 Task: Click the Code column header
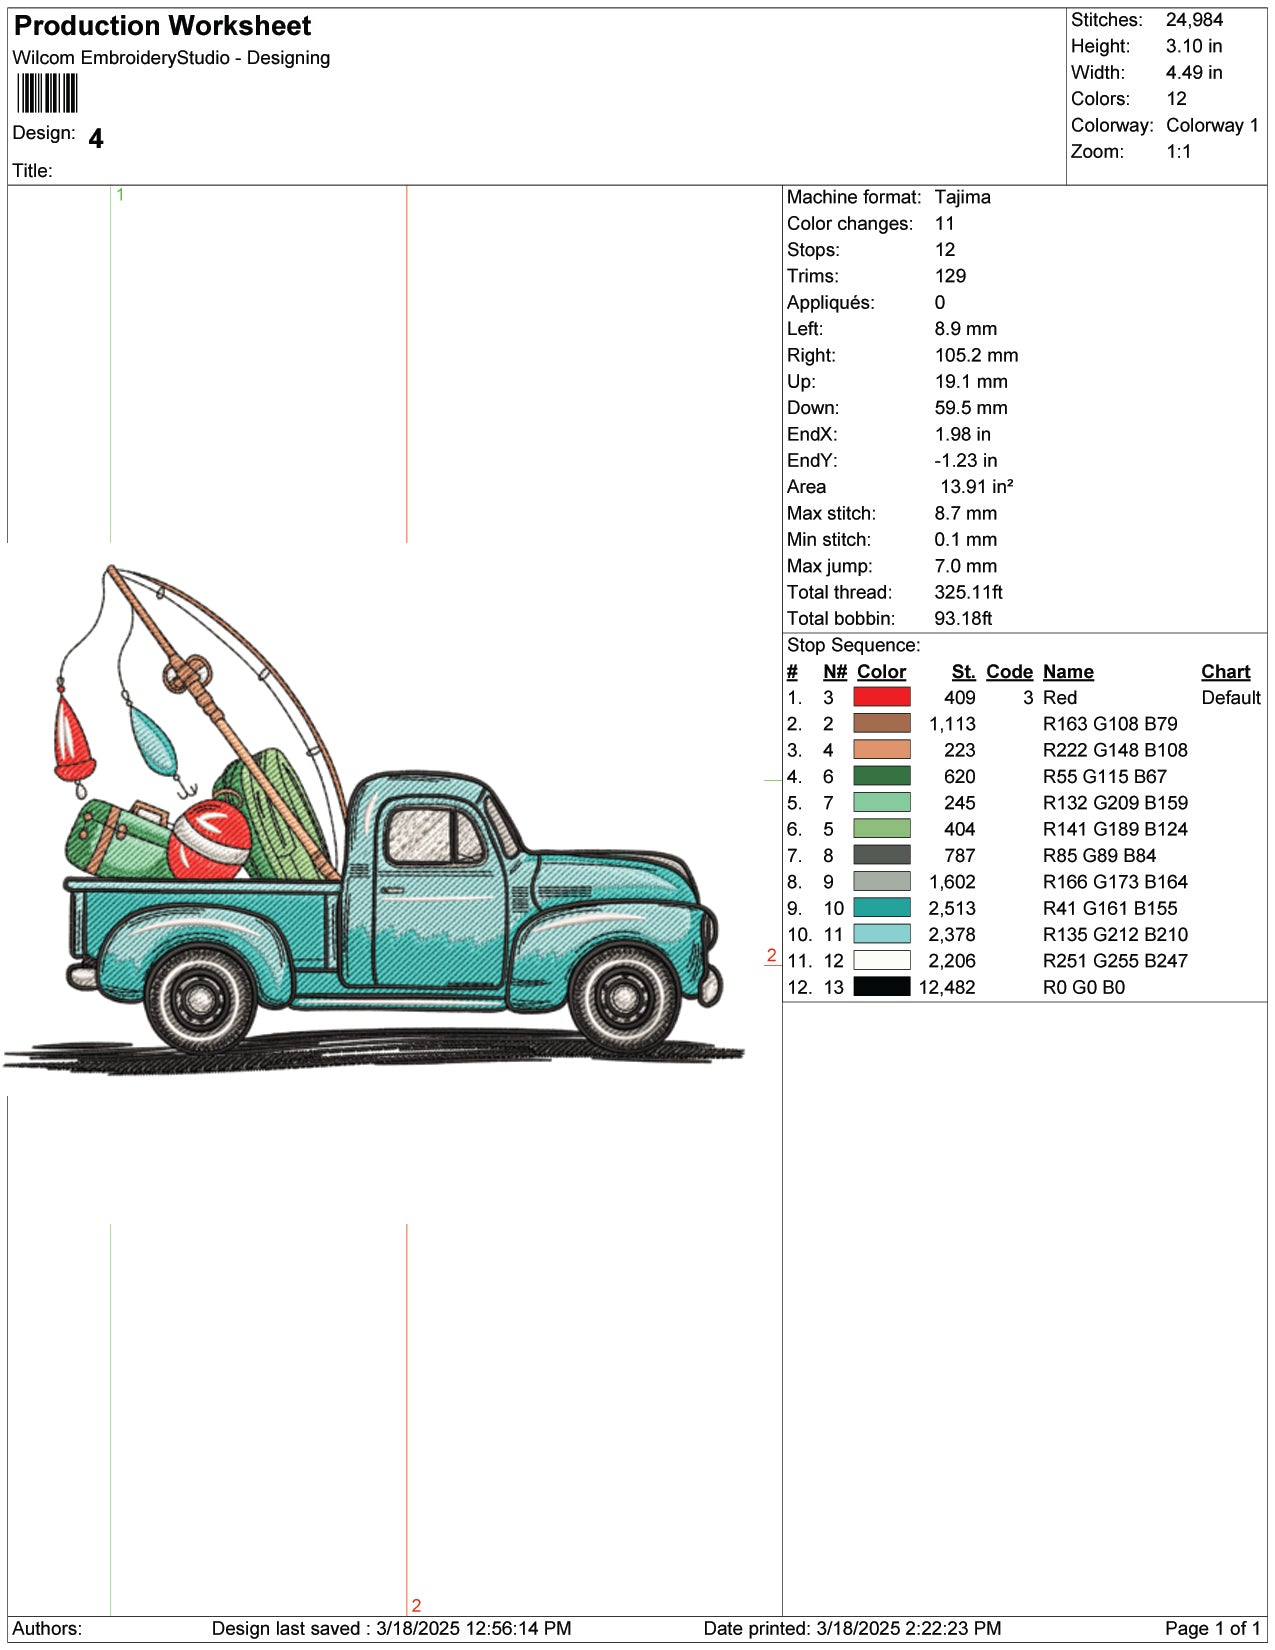tap(1008, 672)
